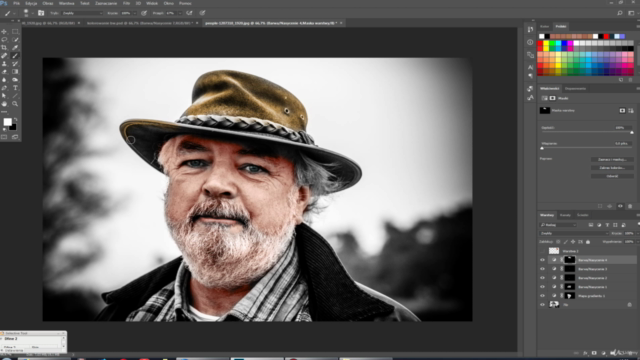The height and width of the screenshot is (360, 640).
Task: Select the History Brush tool
Action: click(x=15, y=64)
